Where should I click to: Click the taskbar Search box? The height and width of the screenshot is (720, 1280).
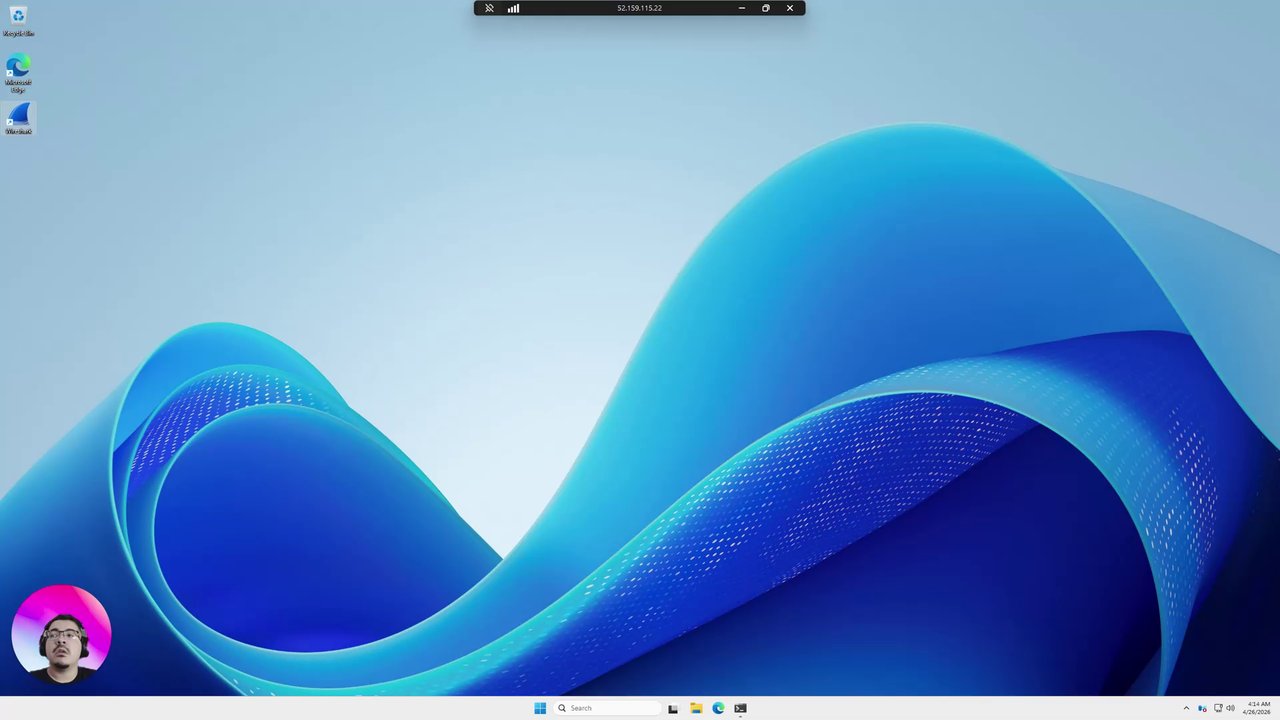pos(607,708)
